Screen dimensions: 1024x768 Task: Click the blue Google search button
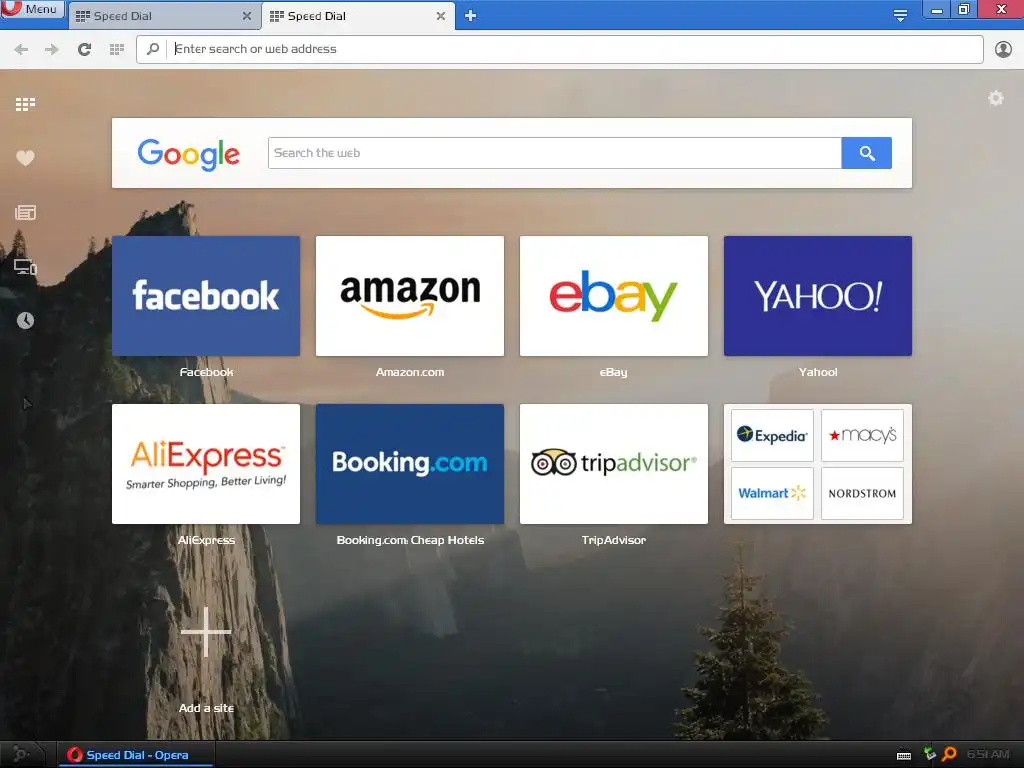pyautogui.click(x=867, y=153)
